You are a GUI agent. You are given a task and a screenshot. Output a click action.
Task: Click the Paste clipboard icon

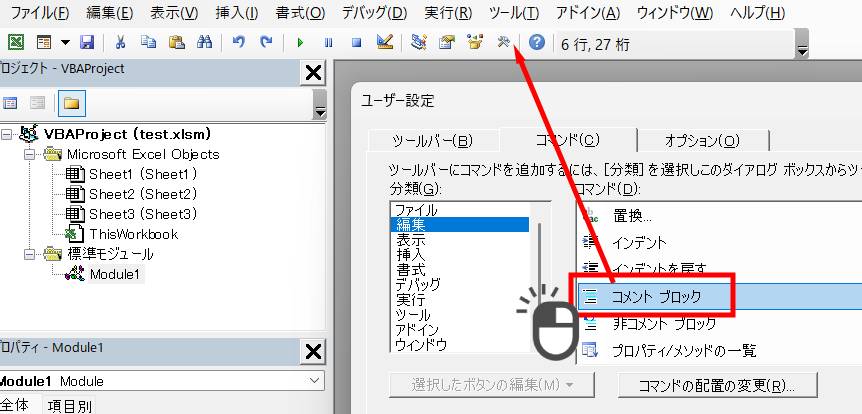click(176, 42)
